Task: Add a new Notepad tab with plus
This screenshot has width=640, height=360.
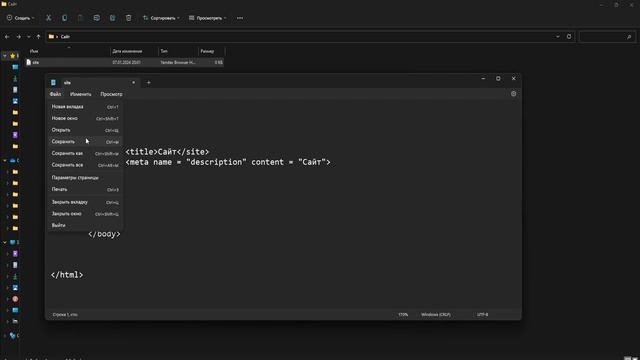Action: (149, 82)
